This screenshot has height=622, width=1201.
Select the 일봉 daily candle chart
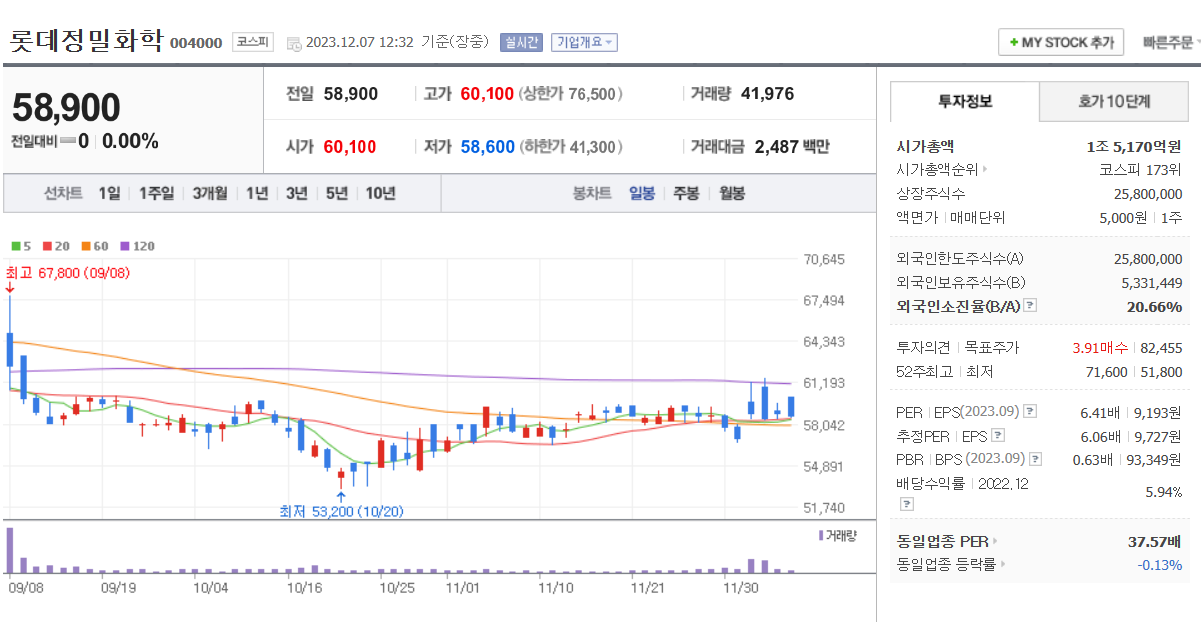pyautogui.click(x=642, y=194)
